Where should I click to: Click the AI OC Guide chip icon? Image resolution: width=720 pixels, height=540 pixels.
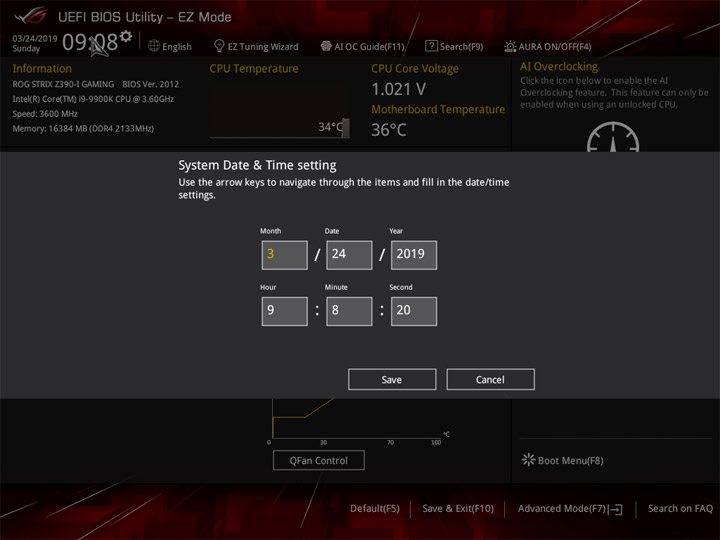[326, 46]
